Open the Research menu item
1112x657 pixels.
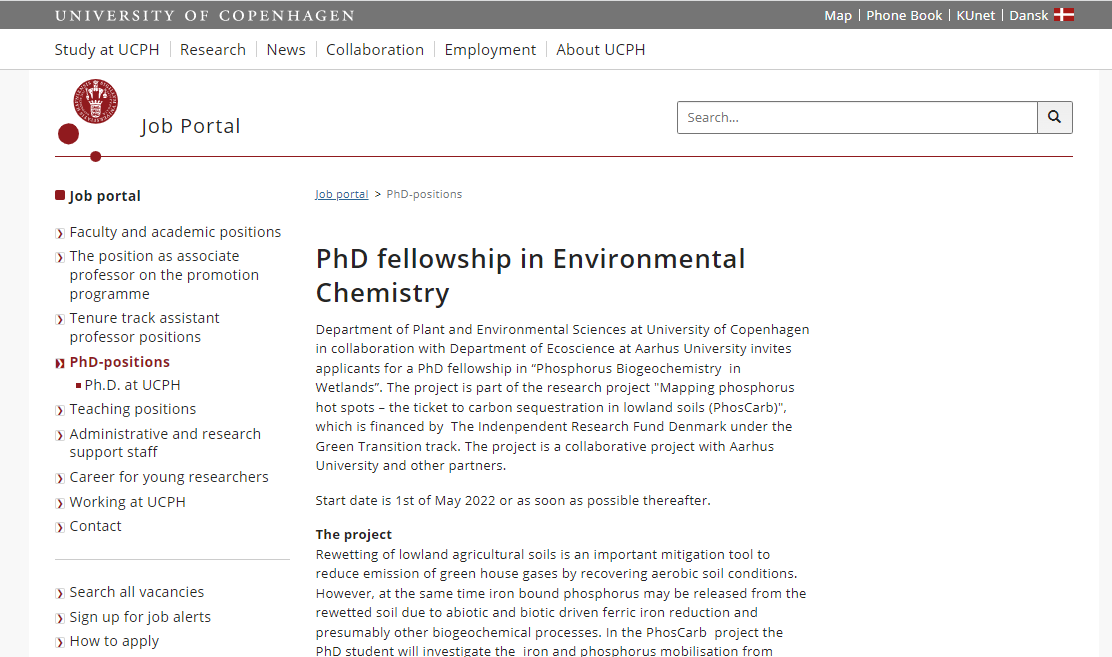(x=213, y=50)
